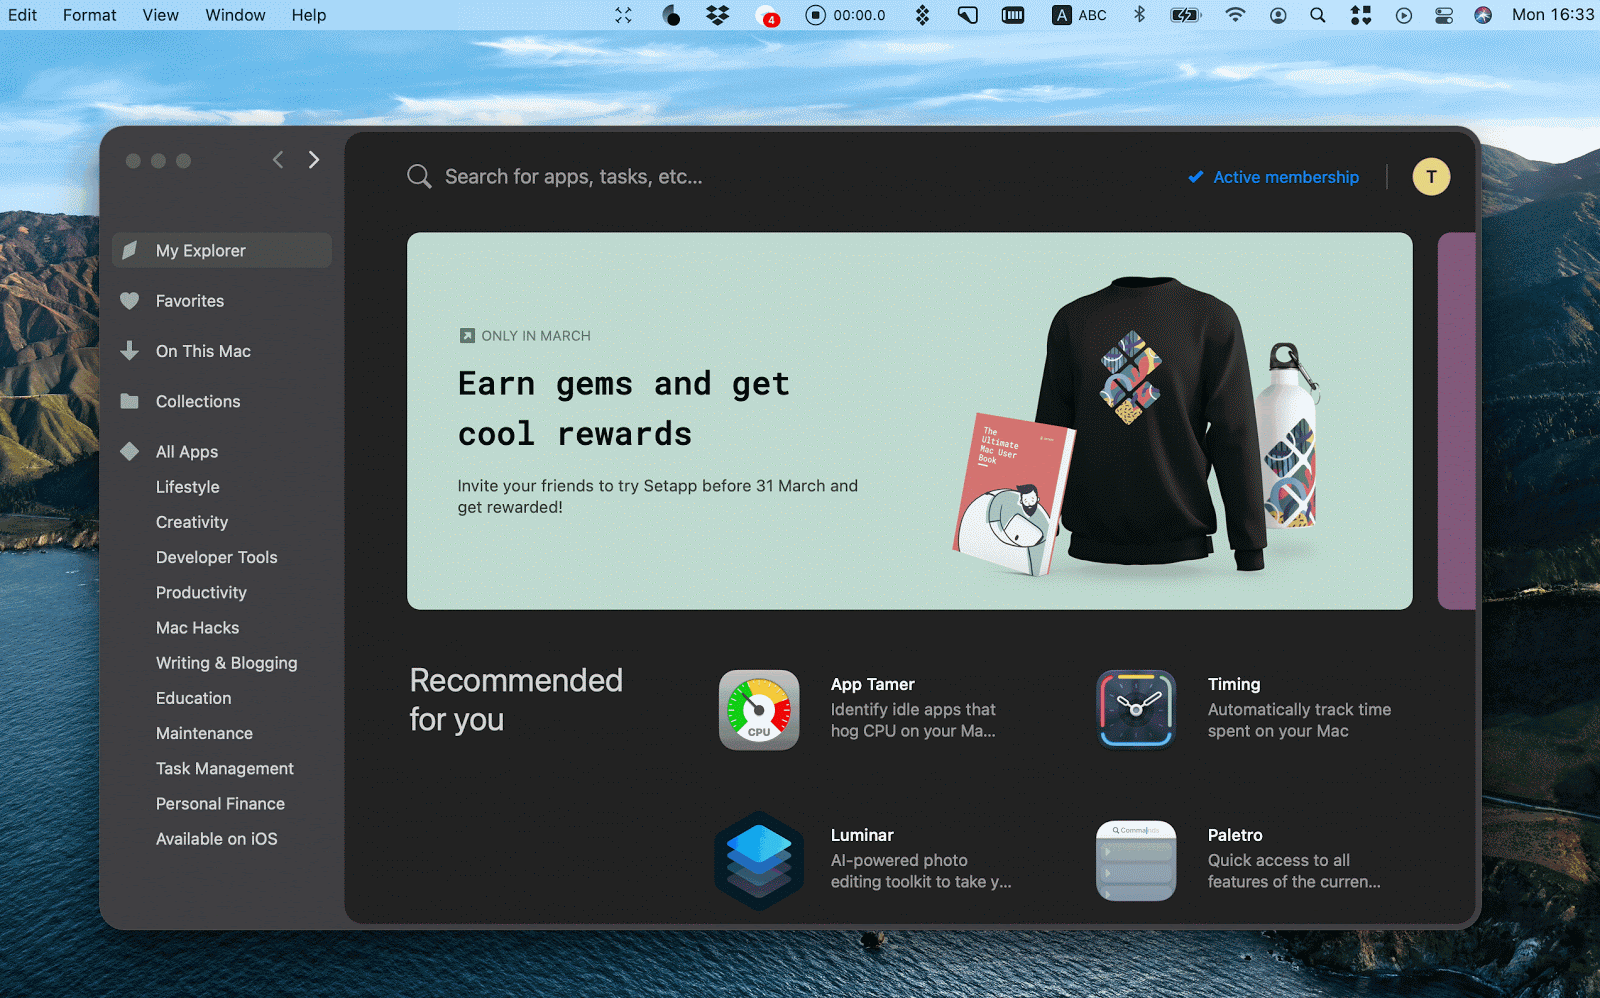The height and width of the screenshot is (998, 1600).
Task: Browse the Mac Hacks category
Action: 198,627
